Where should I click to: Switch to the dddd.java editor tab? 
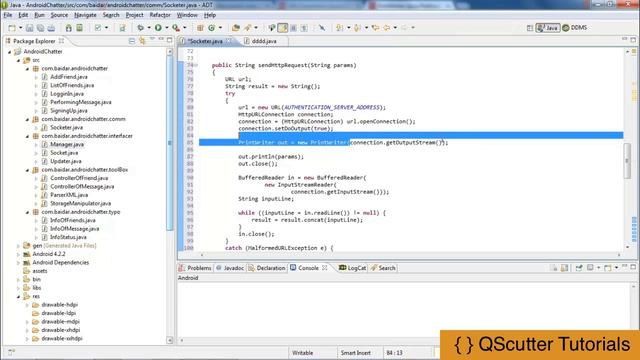pos(264,41)
